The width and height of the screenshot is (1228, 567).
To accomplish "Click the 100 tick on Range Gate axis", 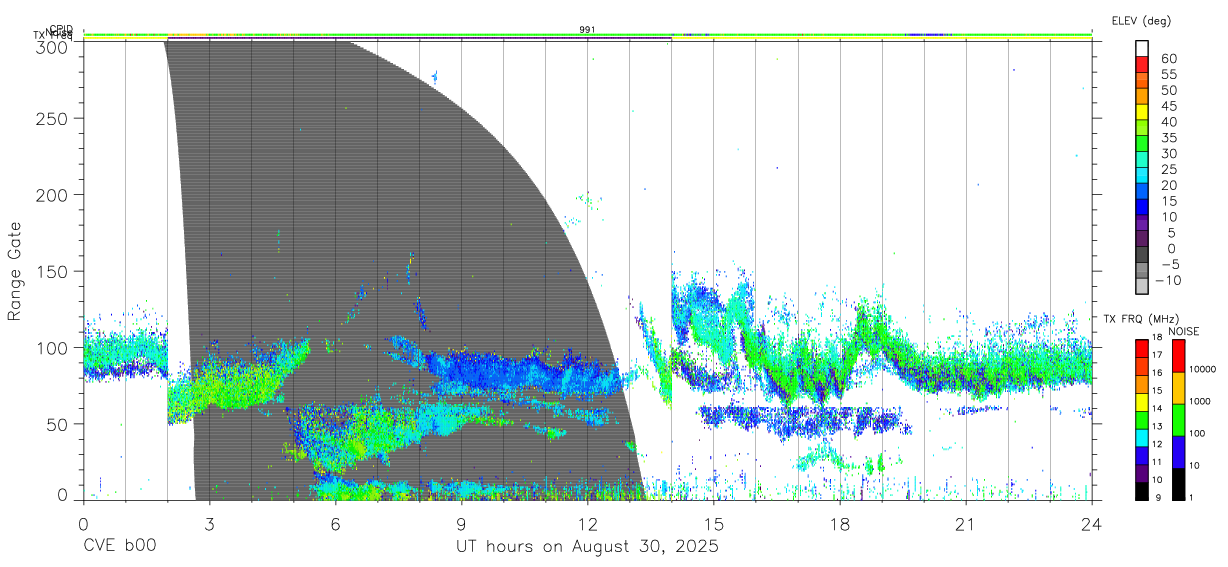I will 53,347.
